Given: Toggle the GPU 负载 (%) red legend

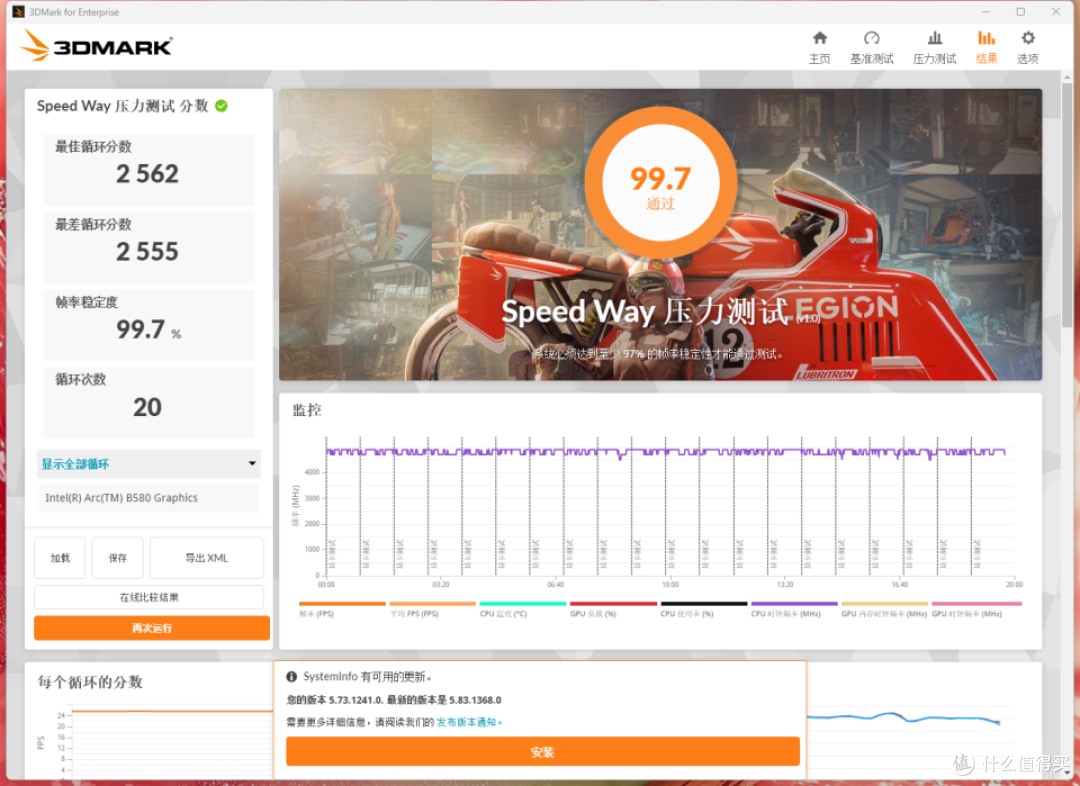Looking at the screenshot, I should point(613,609).
